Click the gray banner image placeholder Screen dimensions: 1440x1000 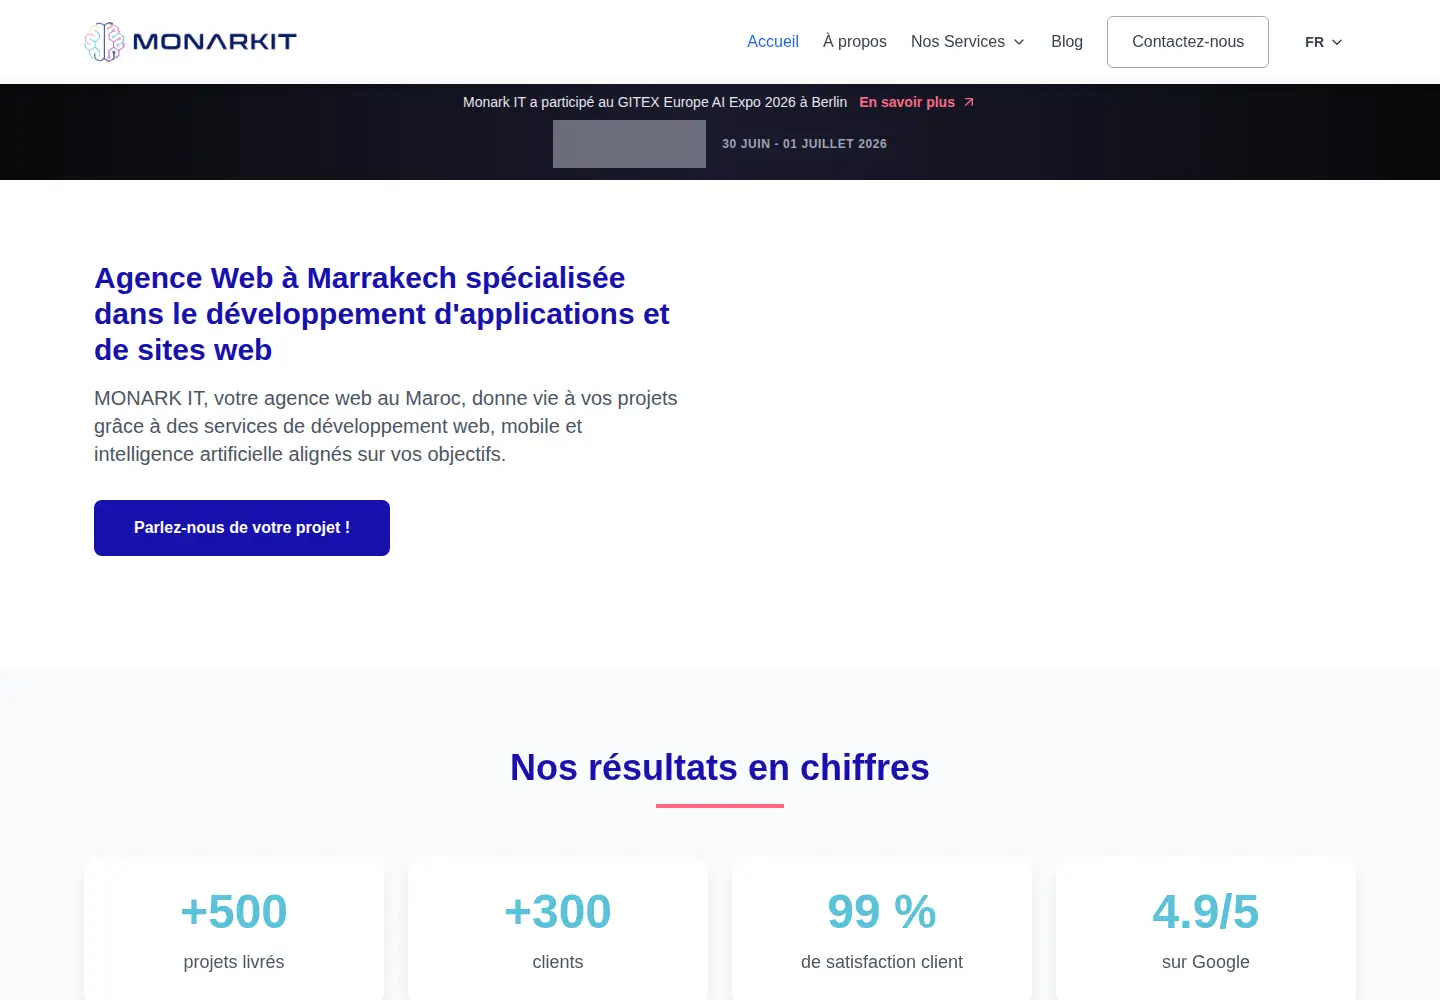point(629,144)
